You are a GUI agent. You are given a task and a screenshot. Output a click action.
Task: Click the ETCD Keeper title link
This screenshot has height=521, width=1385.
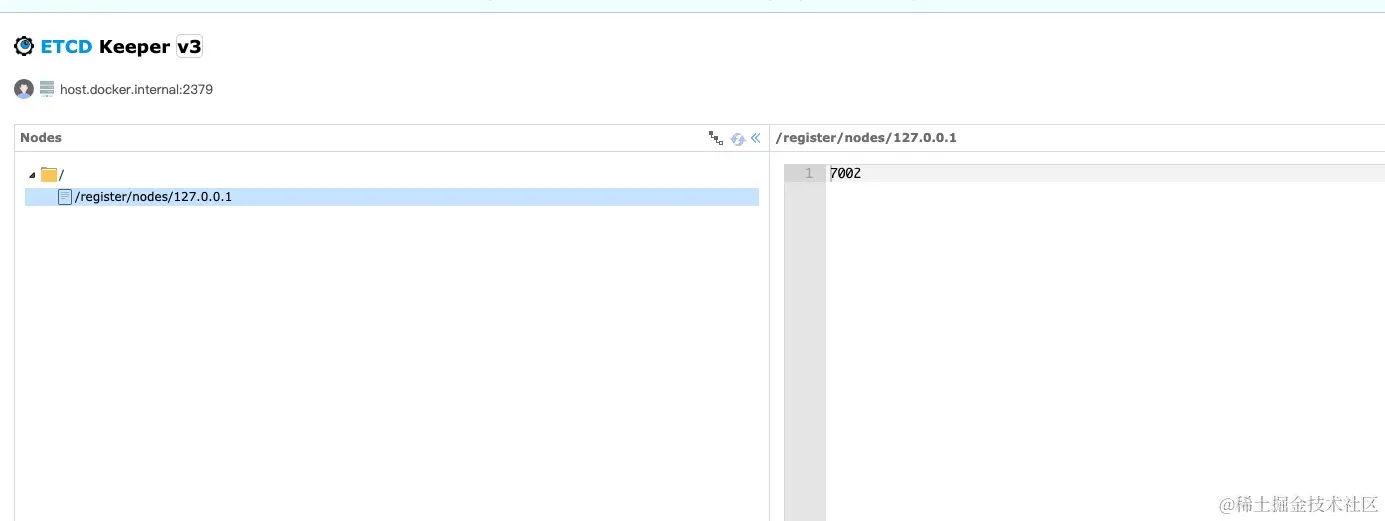coord(105,46)
